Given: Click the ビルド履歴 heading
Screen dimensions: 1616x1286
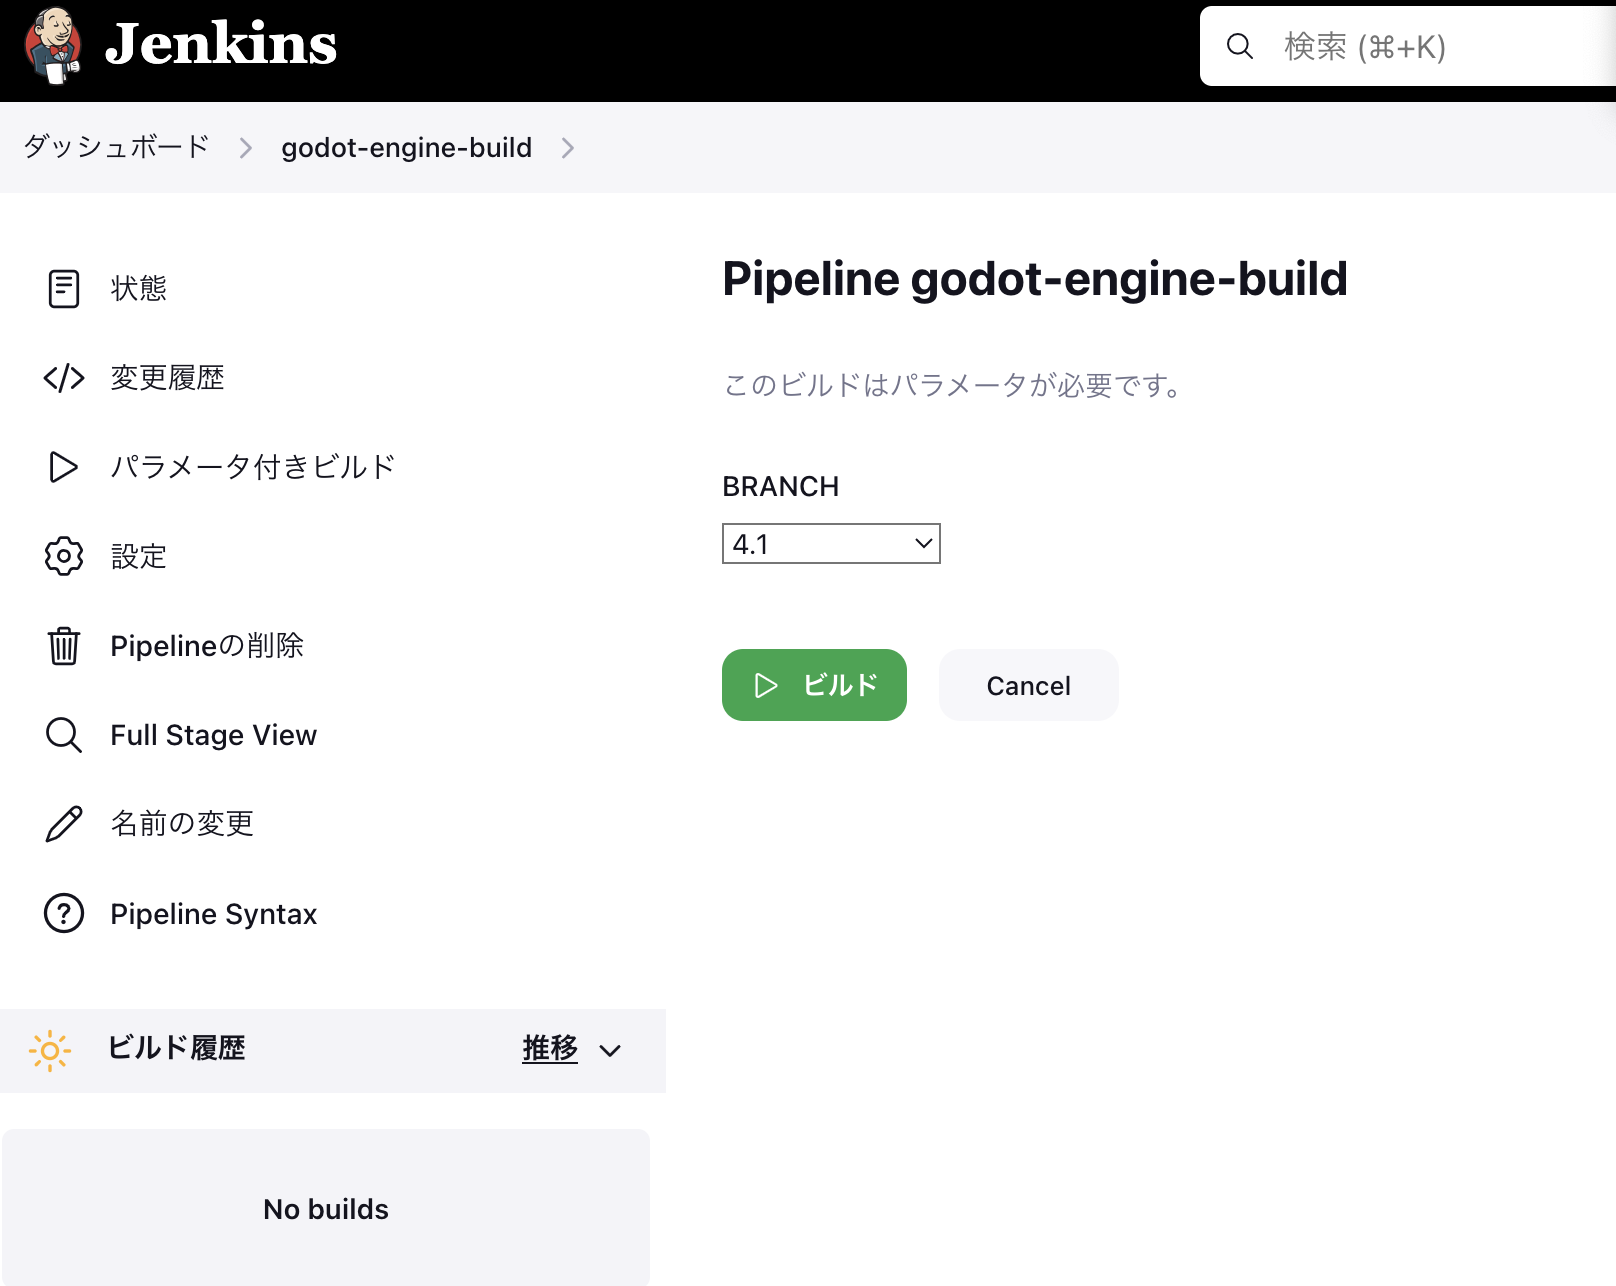Looking at the screenshot, I should coord(177,1048).
